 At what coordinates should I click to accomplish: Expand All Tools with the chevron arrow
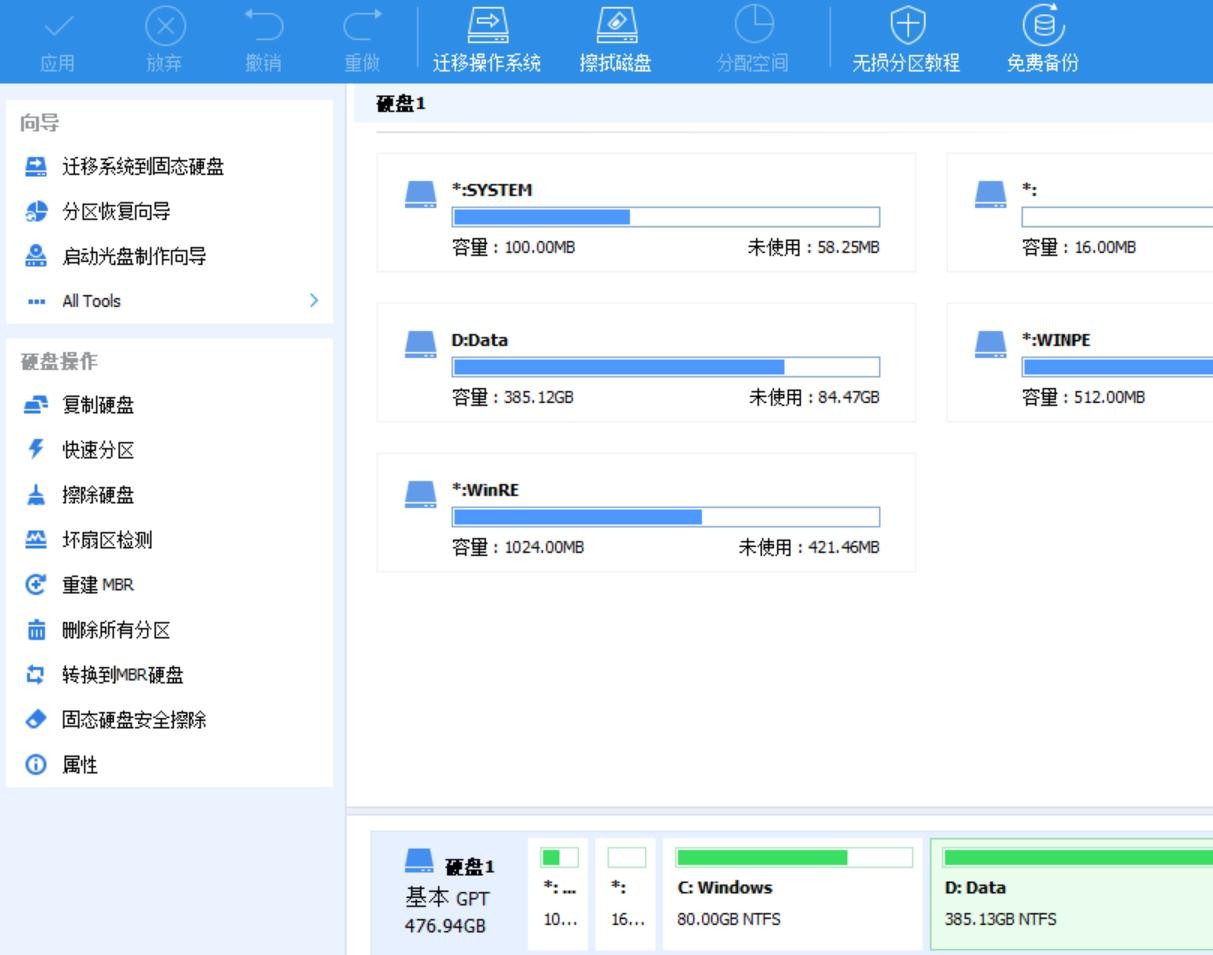[x=314, y=301]
